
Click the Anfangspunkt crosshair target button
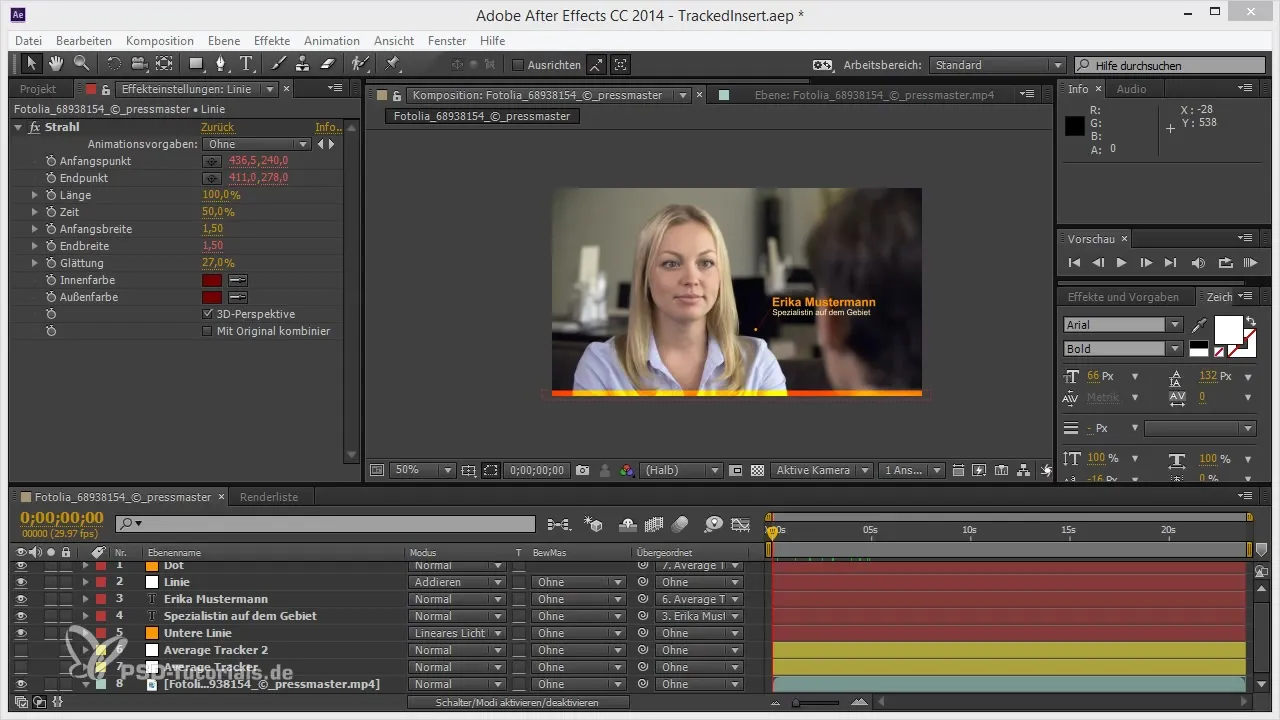pos(212,161)
